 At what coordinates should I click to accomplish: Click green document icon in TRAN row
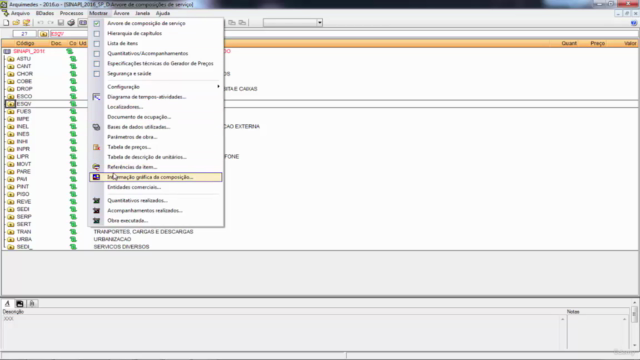coord(73,232)
